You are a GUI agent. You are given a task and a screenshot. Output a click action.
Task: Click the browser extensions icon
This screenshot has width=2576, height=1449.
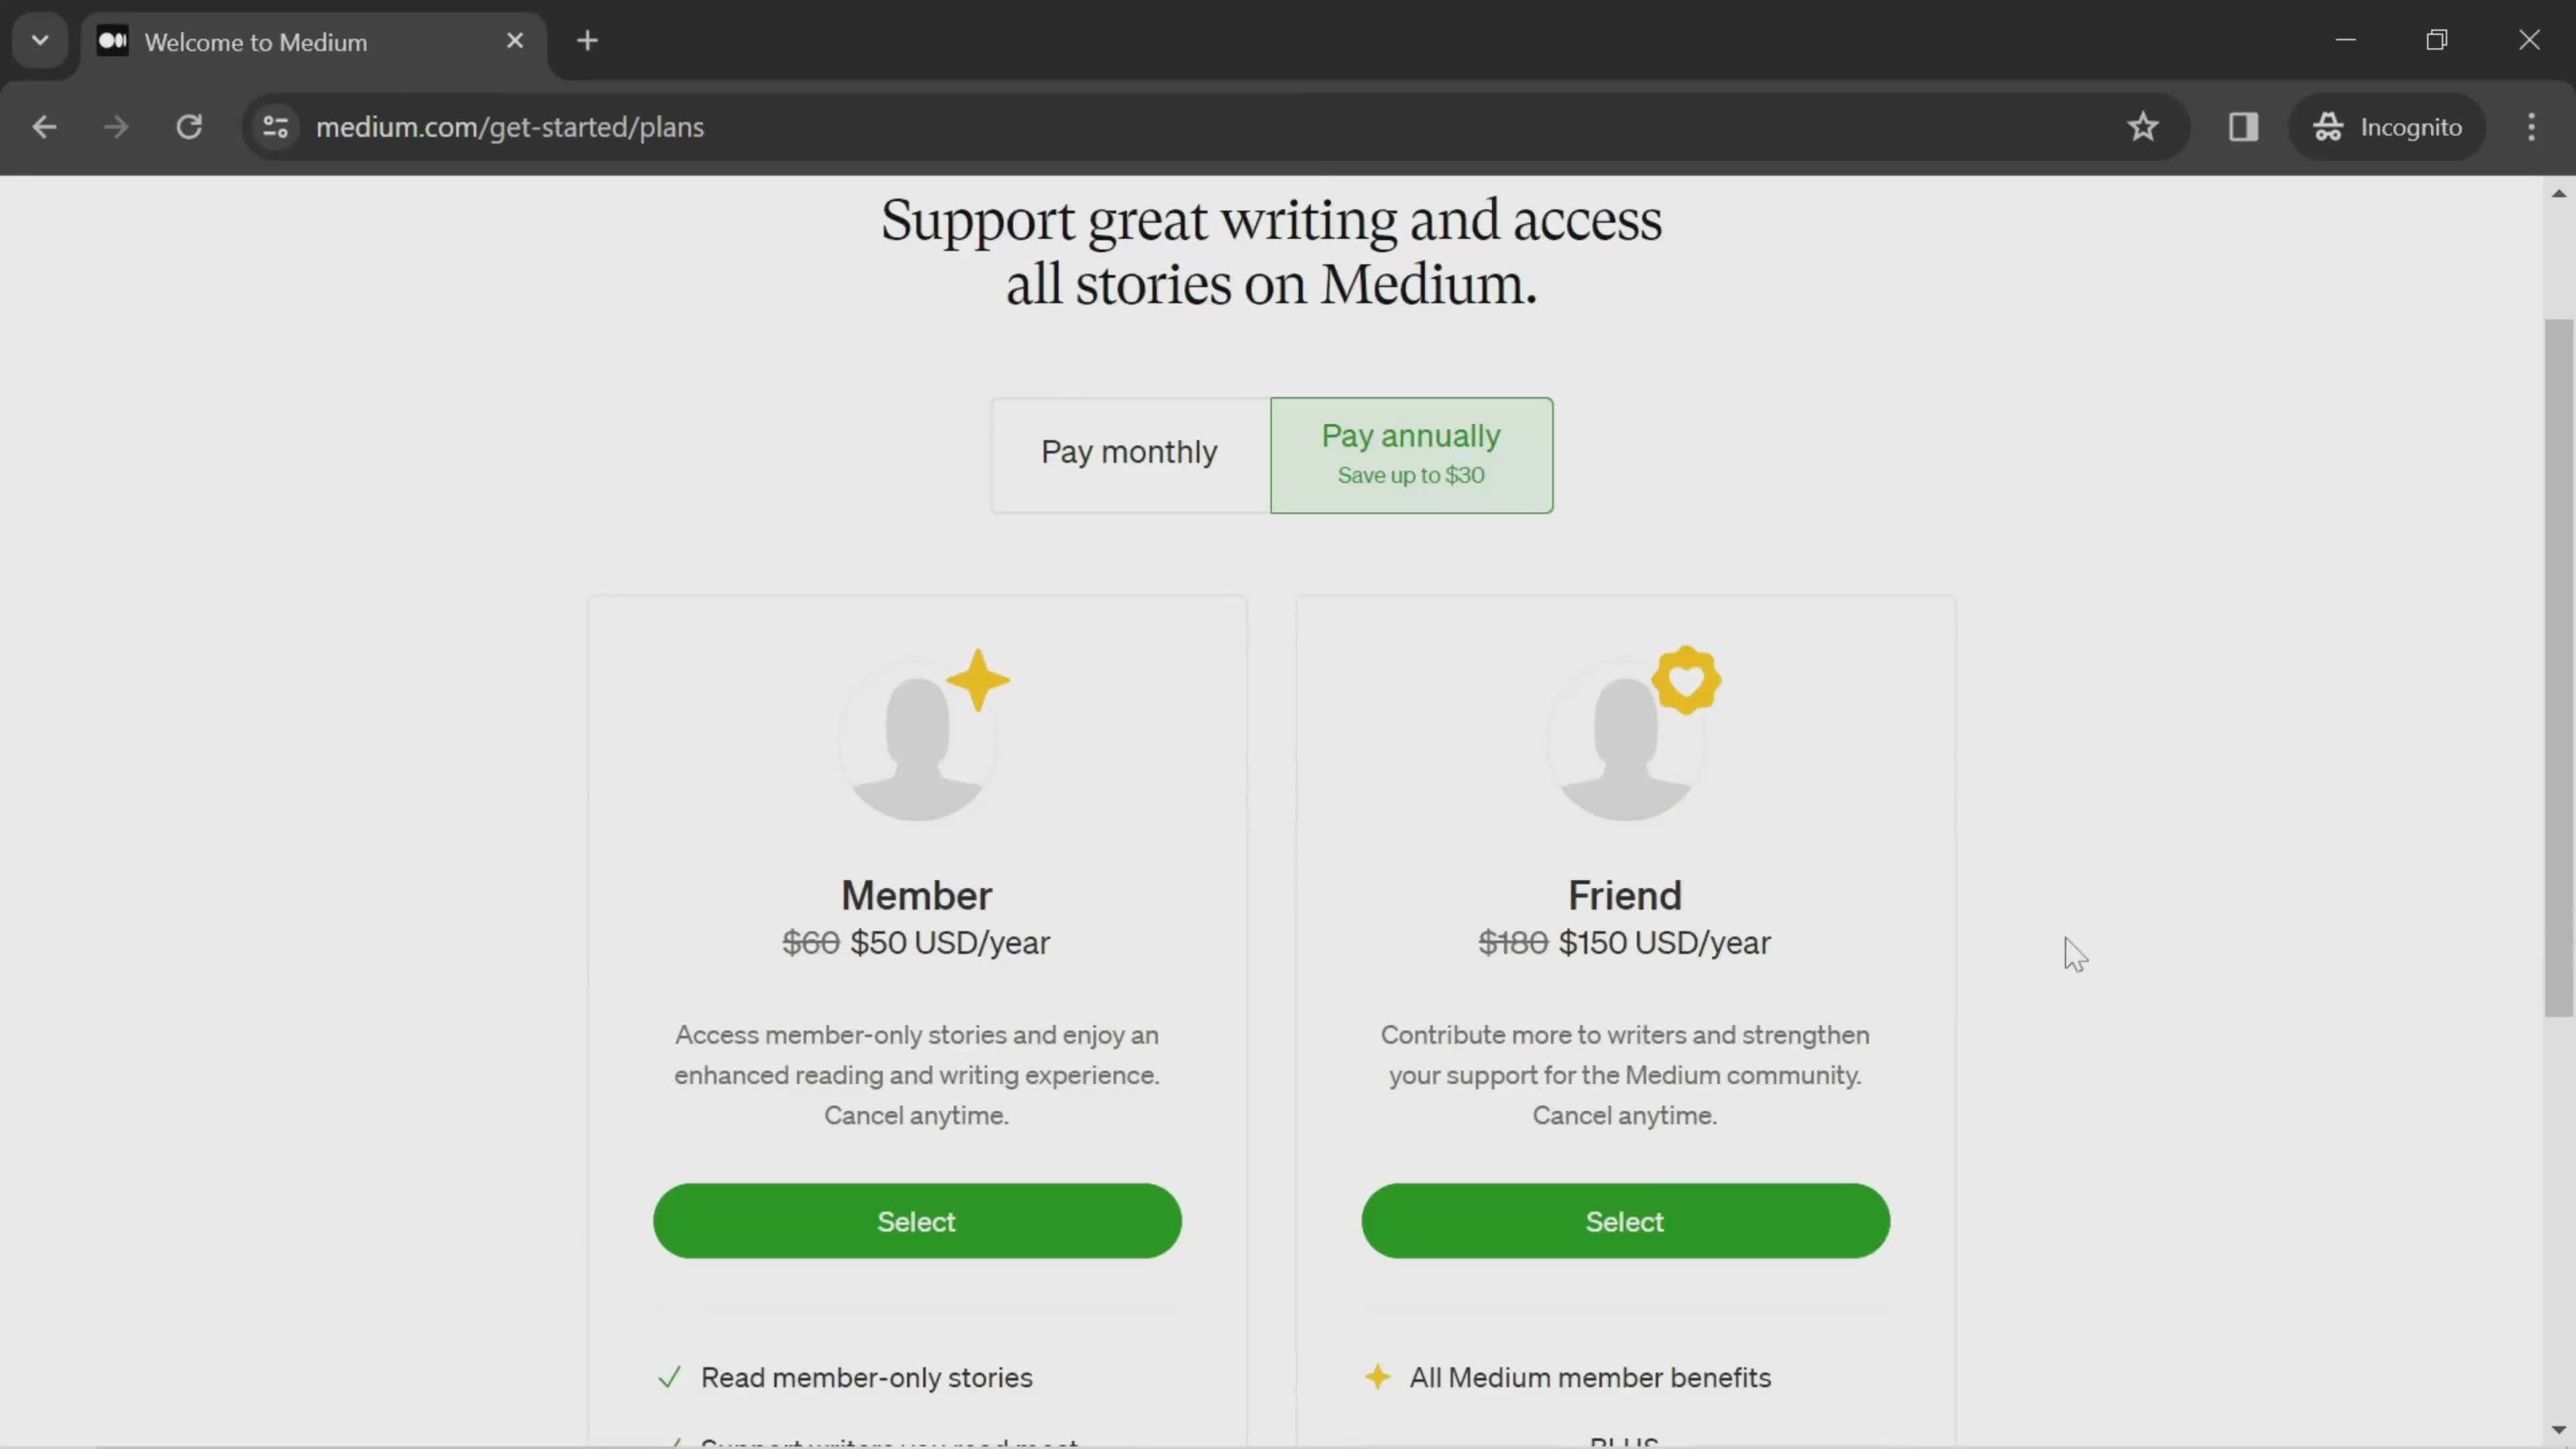coord(2243,125)
